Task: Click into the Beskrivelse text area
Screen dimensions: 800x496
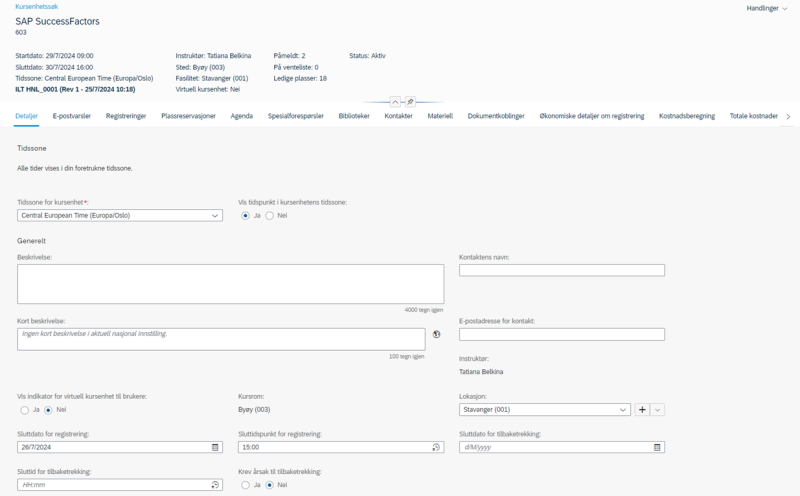Action: tap(231, 284)
